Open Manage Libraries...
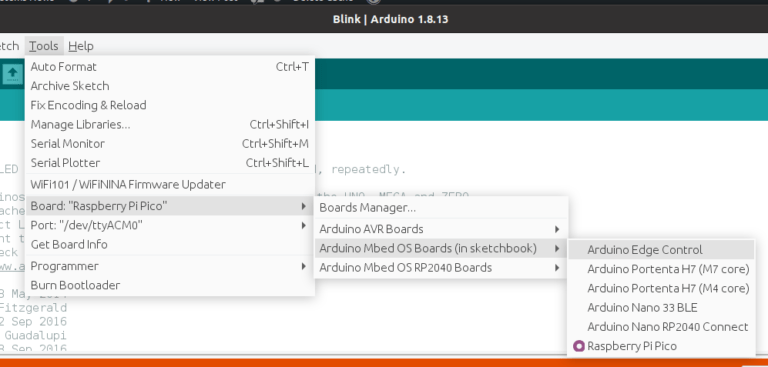Viewport: 768px width, 367px height. [x=169, y=124]
